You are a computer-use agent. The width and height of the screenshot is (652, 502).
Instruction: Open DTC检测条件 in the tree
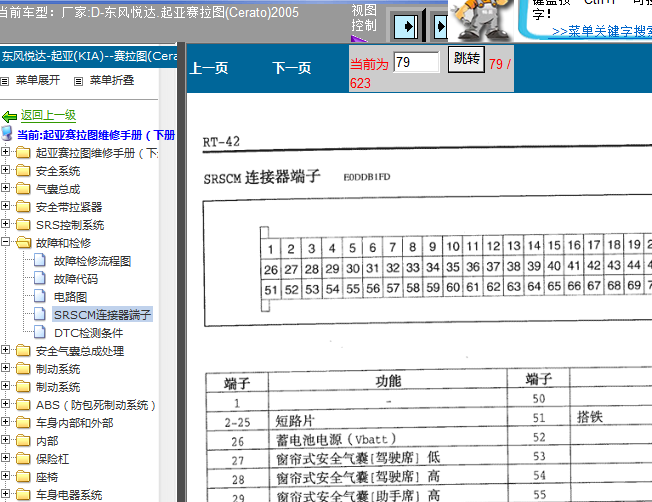click(x=89, y=333)
